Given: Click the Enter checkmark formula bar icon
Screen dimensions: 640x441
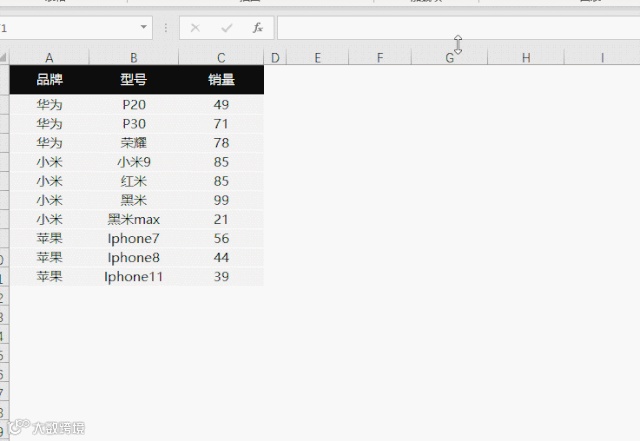Looking at the screenshot, I should point(227,28).
